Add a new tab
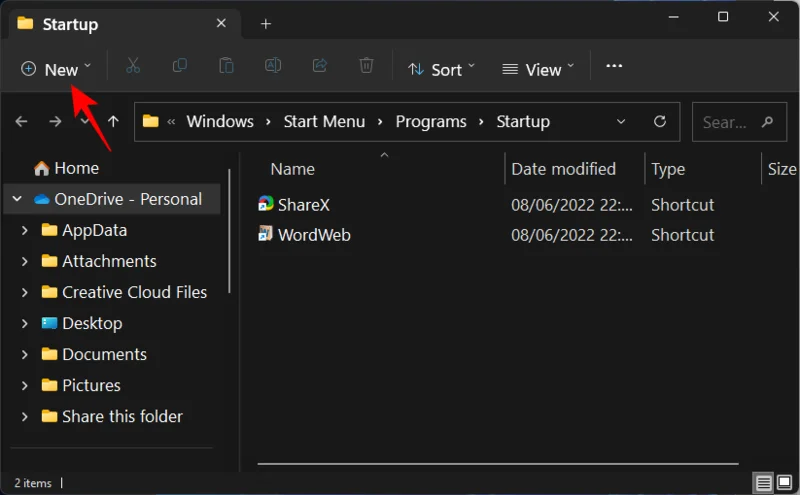The width and height of the screenshot is (800, 495). click(266, 24)
